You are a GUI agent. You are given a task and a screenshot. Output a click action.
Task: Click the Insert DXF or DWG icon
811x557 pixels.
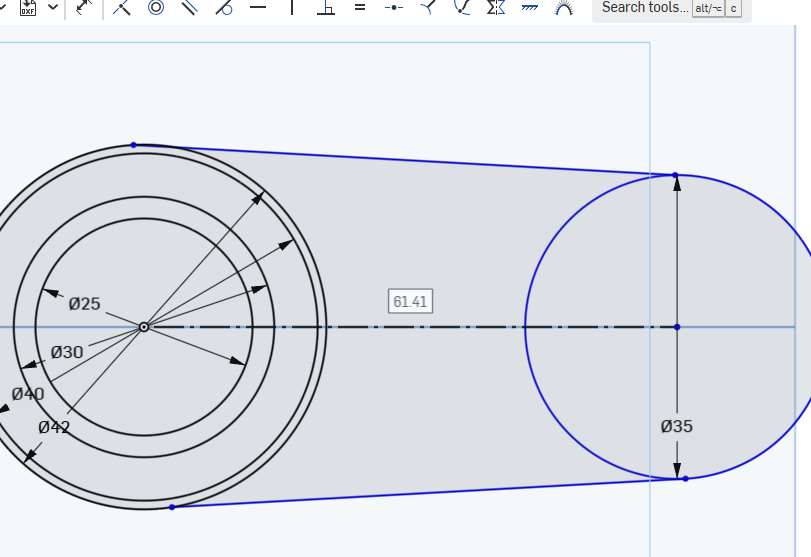tap(28, 7)
